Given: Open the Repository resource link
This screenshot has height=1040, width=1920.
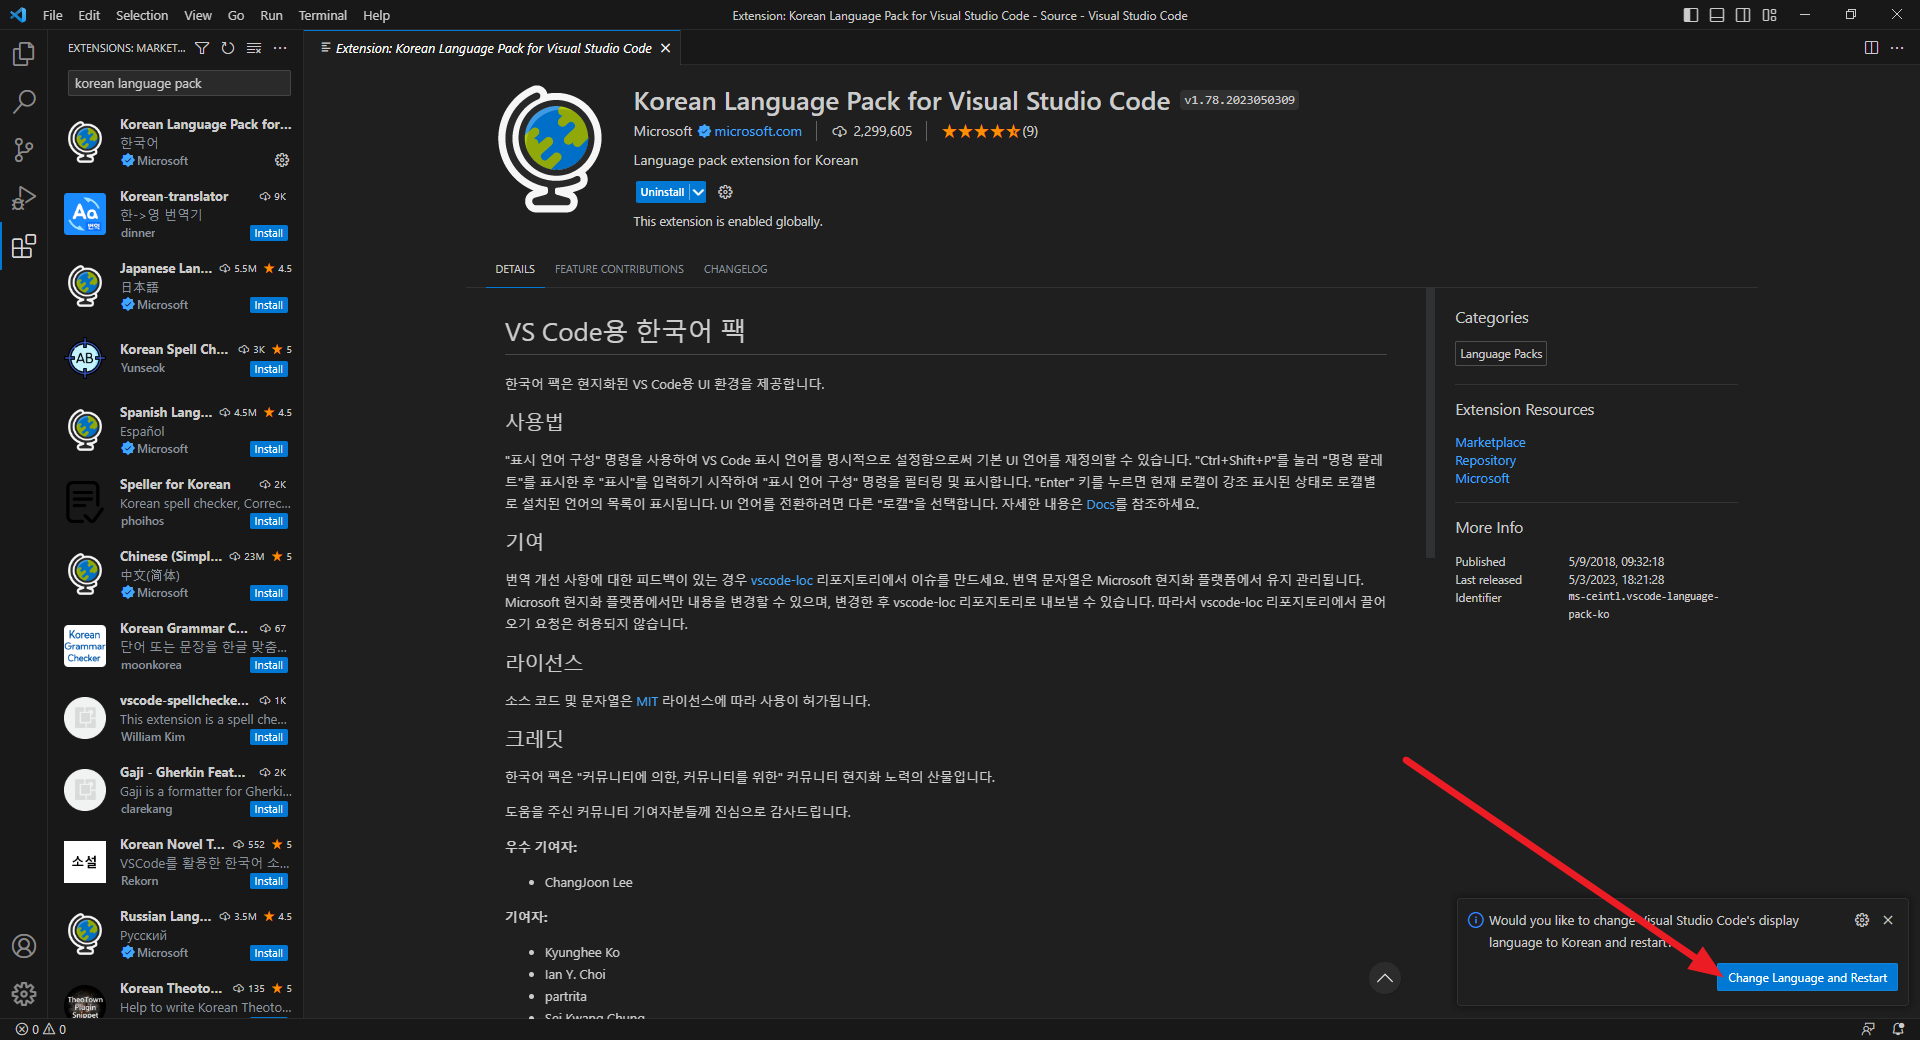Looking at the screenshot, I should [1485, 460].
